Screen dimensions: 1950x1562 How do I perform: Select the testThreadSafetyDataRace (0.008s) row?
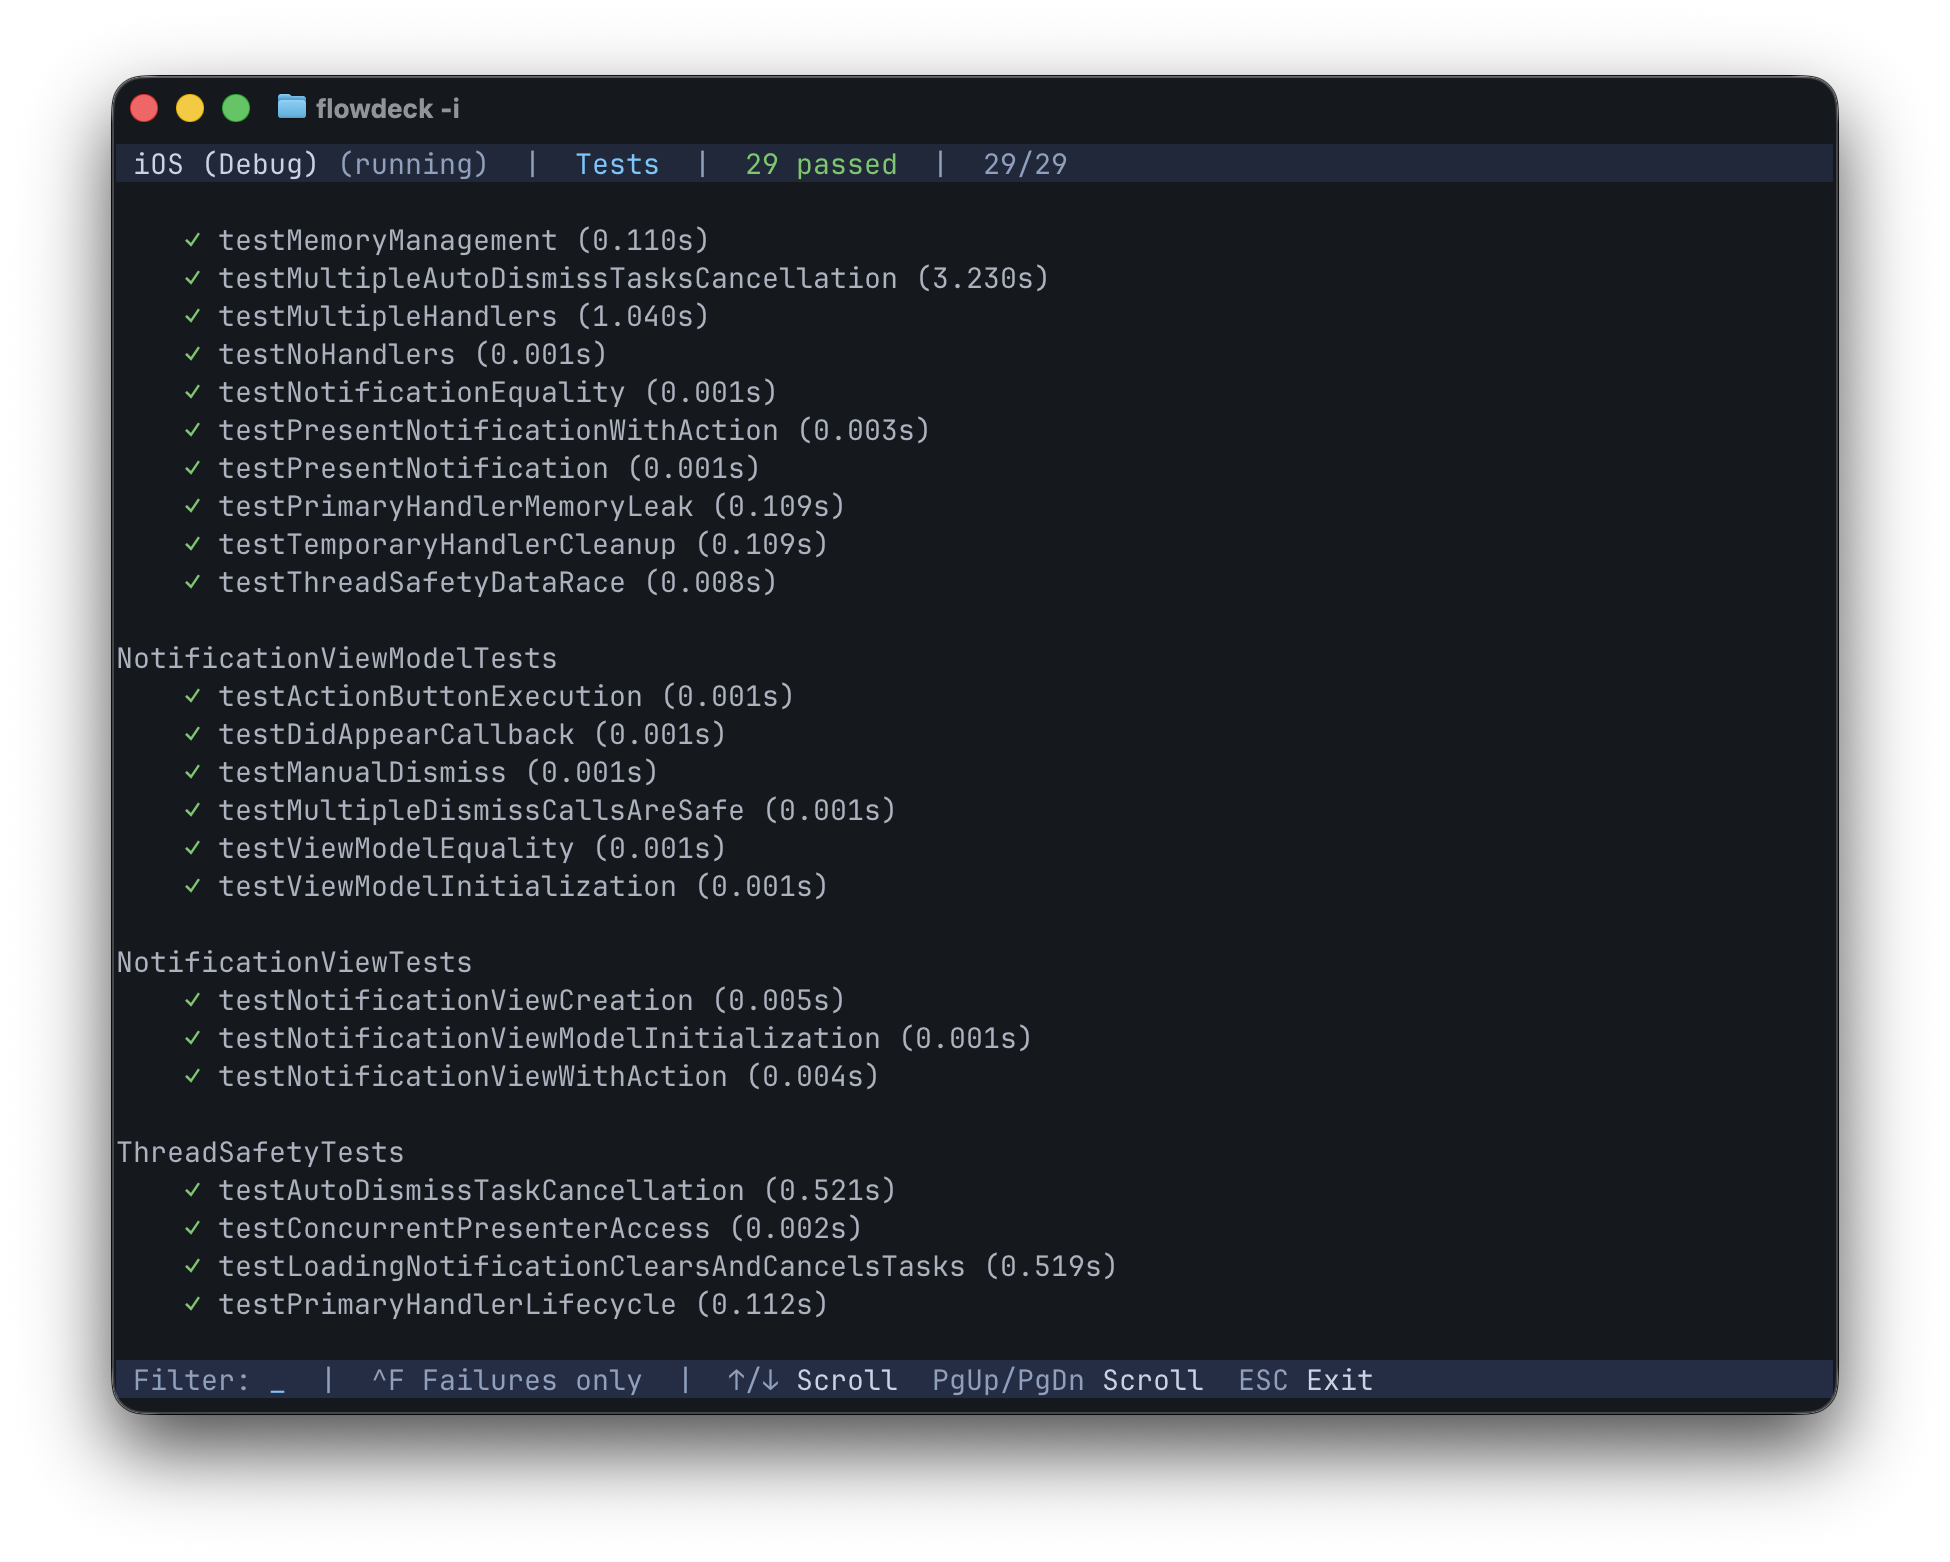coord(481,582)
